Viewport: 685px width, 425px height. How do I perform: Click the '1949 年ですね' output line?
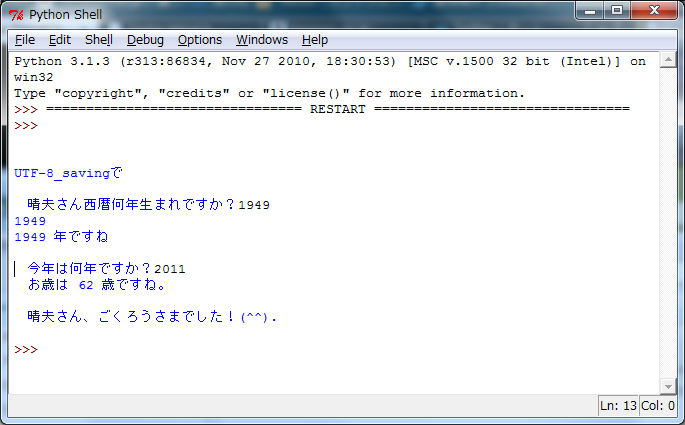coord(61,237)
